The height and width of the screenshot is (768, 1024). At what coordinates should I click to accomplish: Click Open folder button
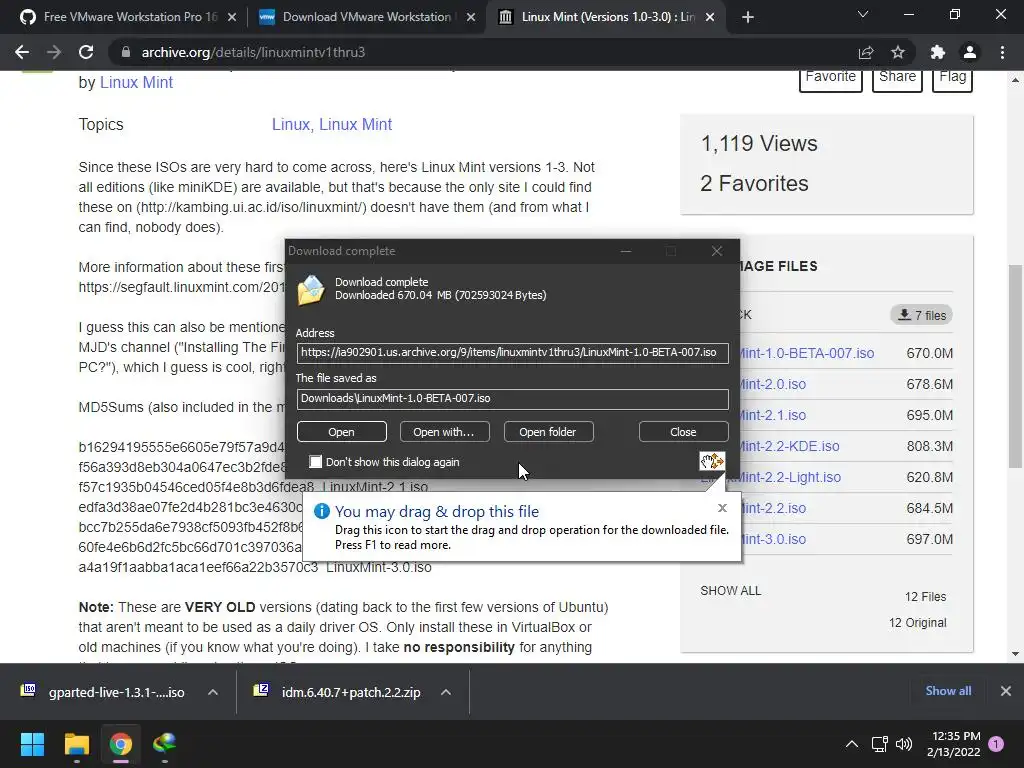(548, 432)
